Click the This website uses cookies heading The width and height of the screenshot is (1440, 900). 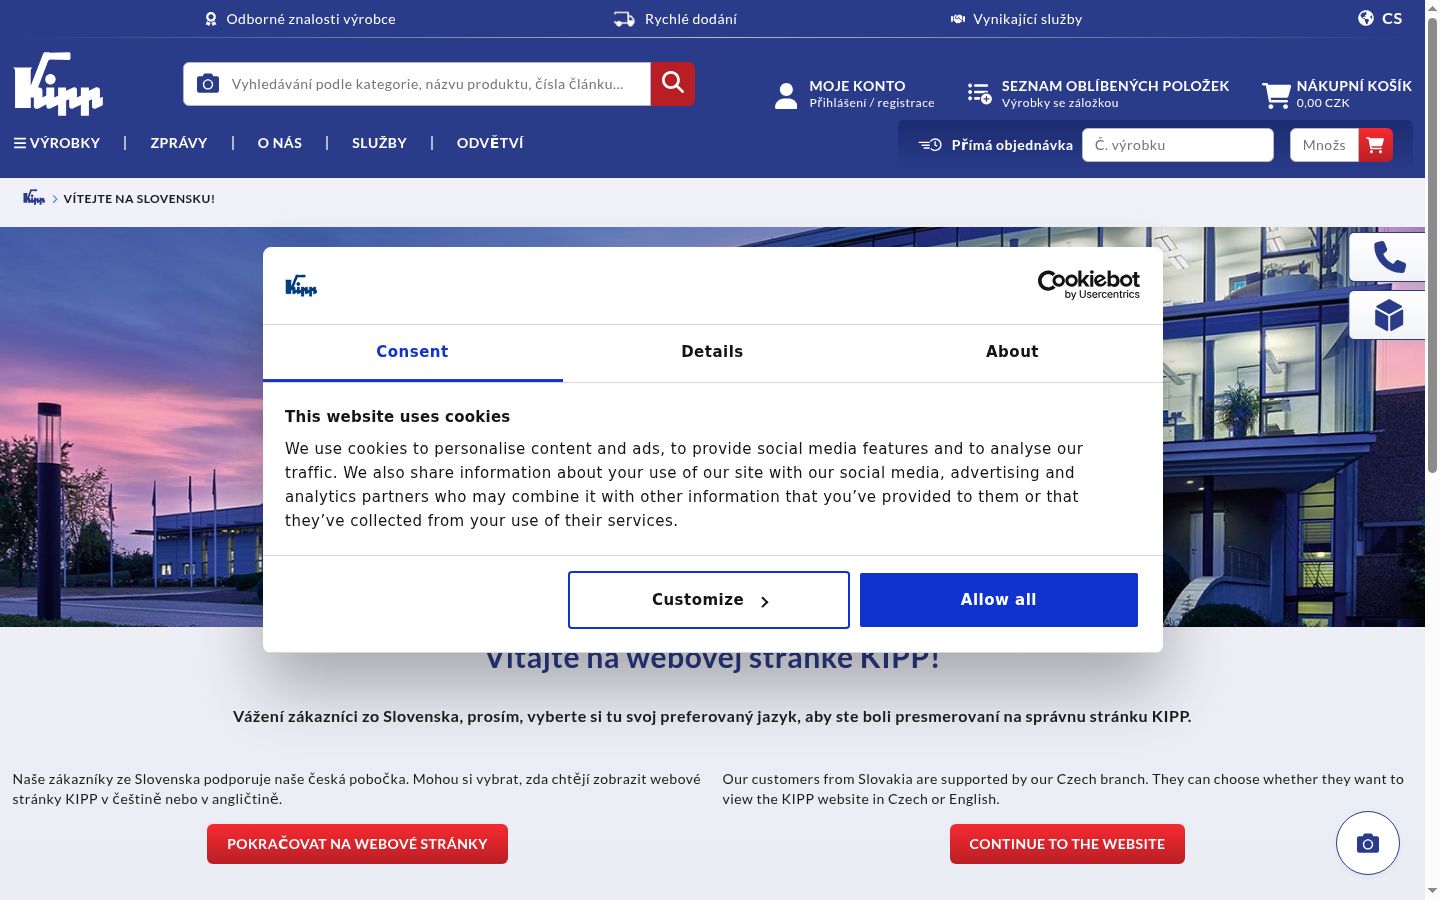click(397, 417)
